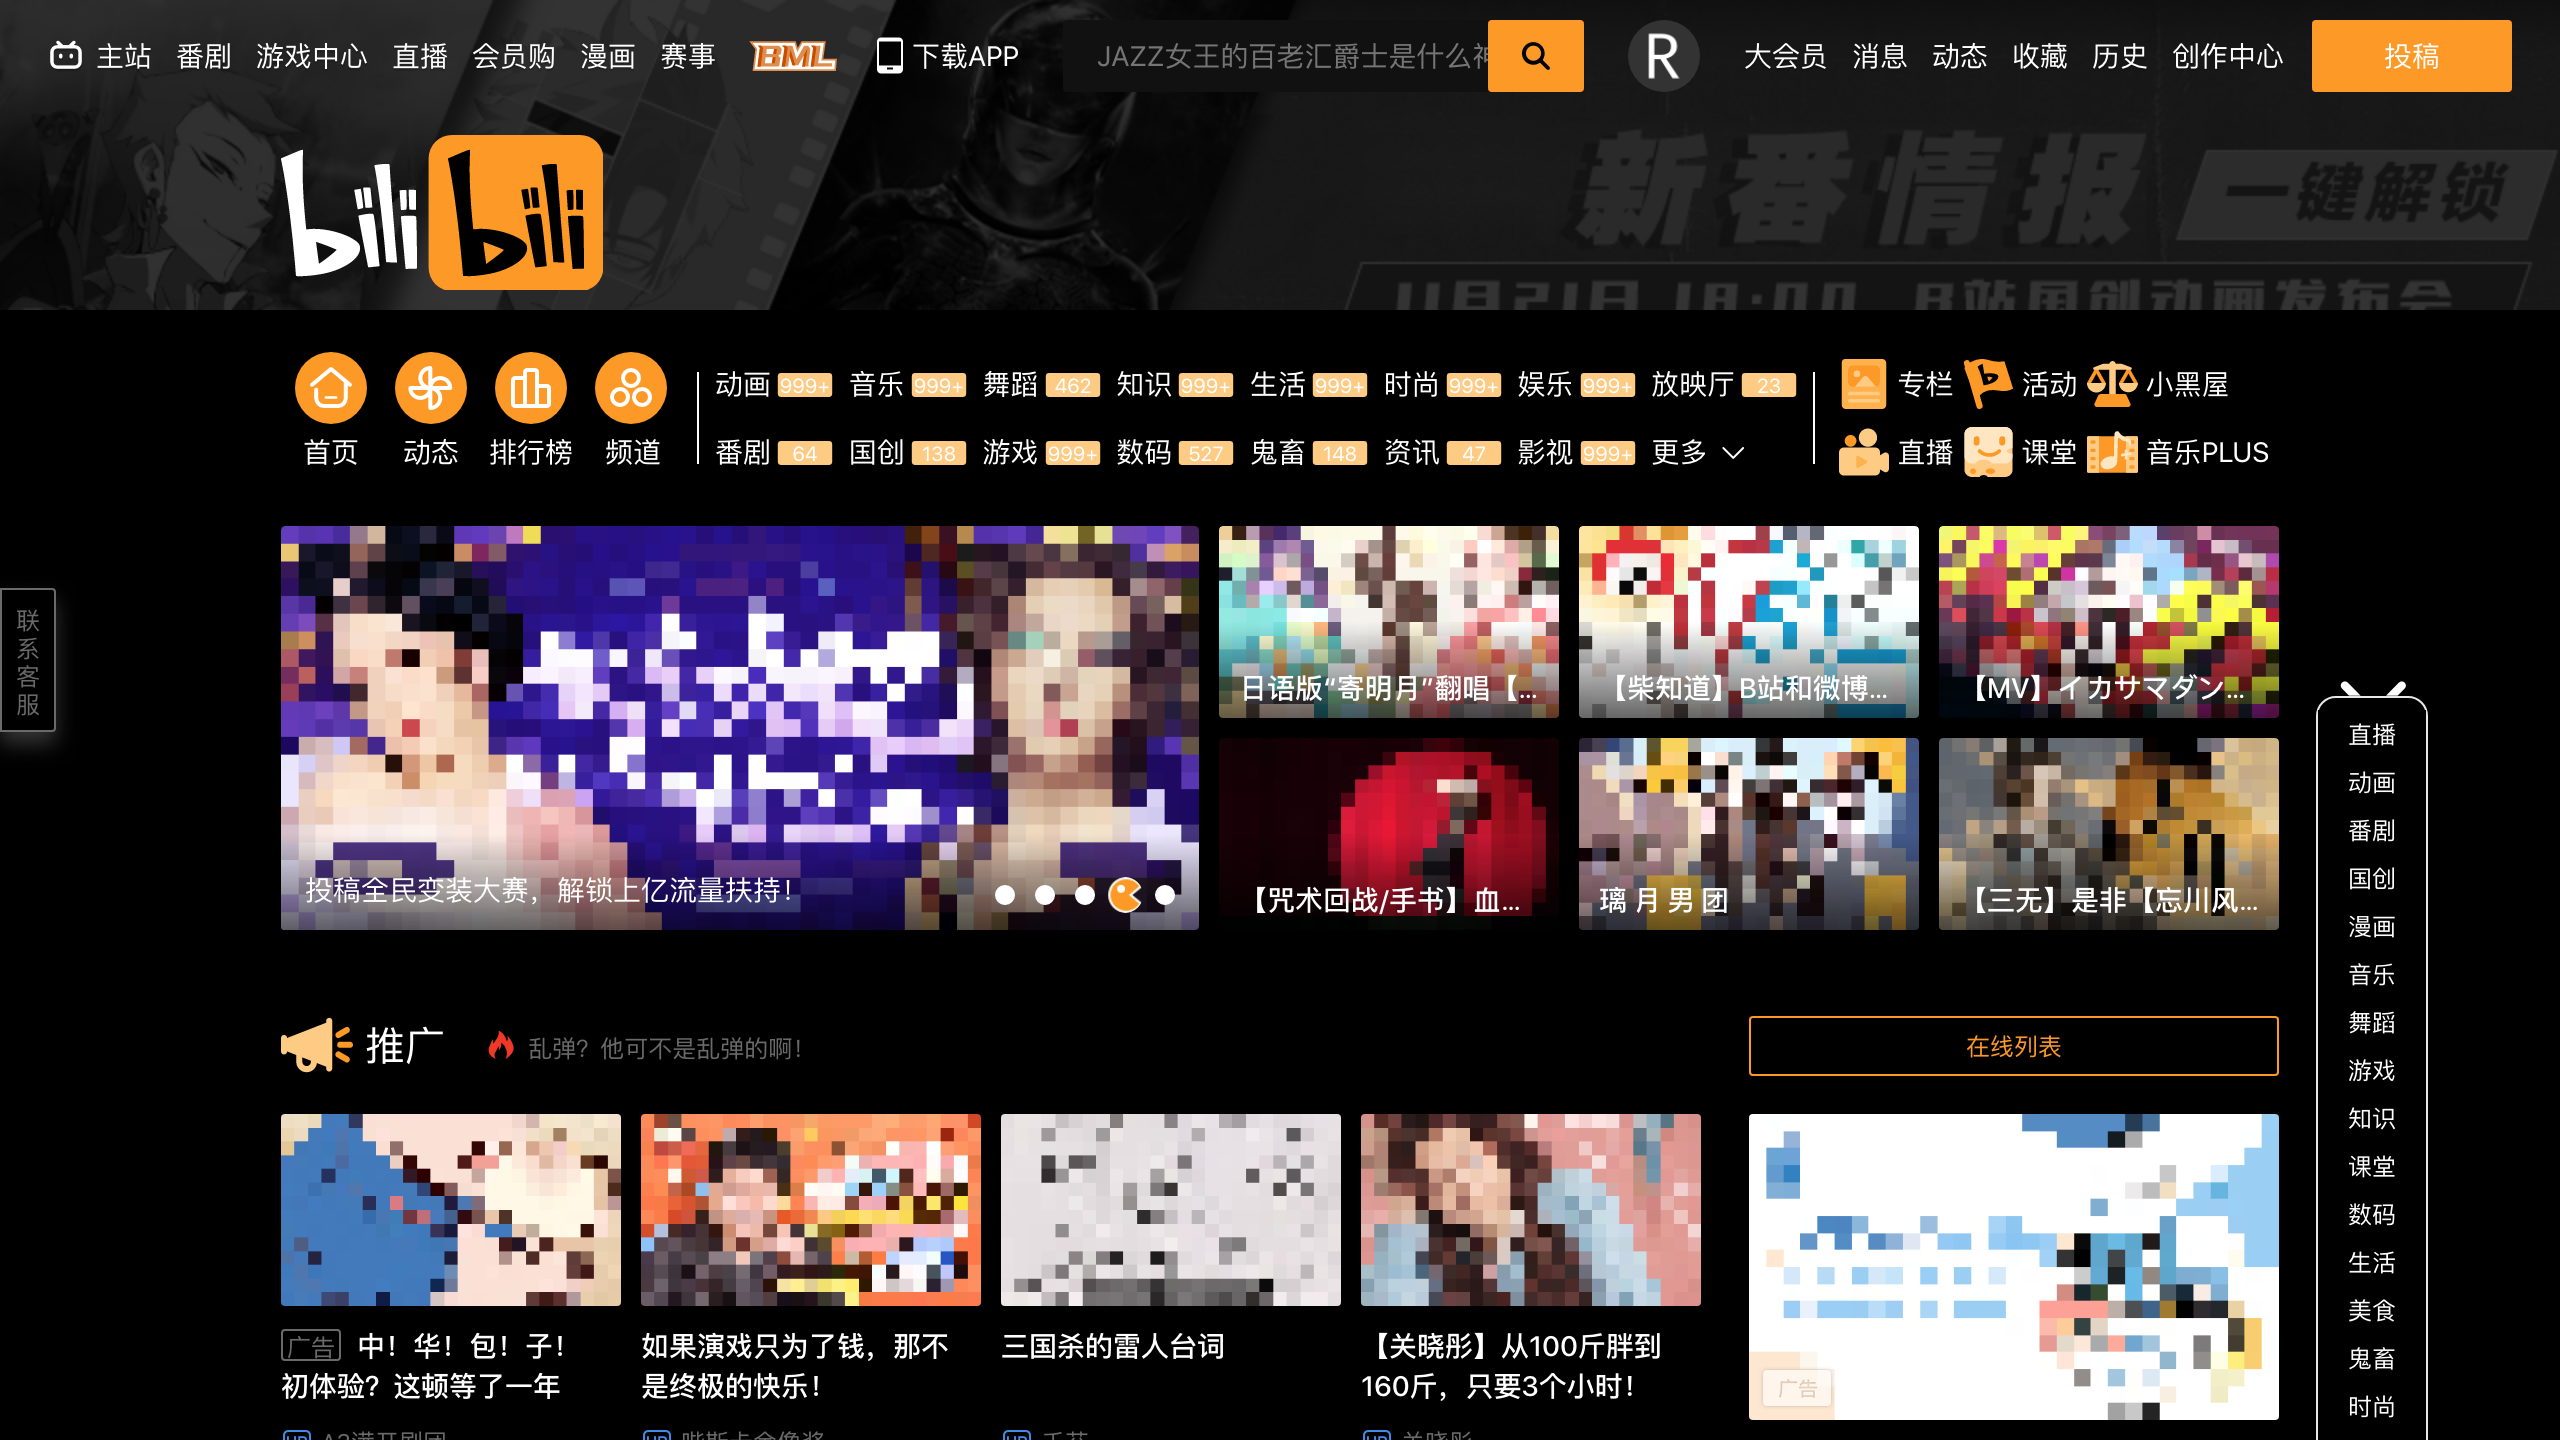Select 鬼畜 category tab
This screenshot has width=2560, height=1440.
pos(1277,452)
